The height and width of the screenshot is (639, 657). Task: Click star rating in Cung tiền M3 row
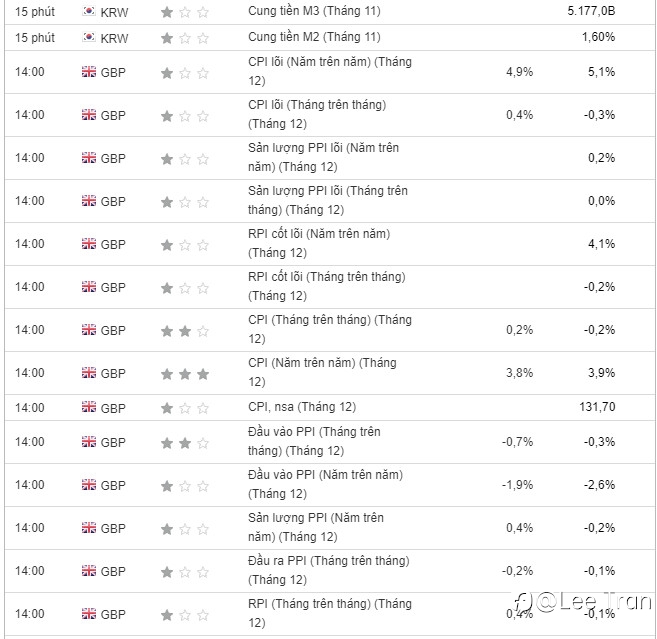pyautogui.click(x=185, y=12)
